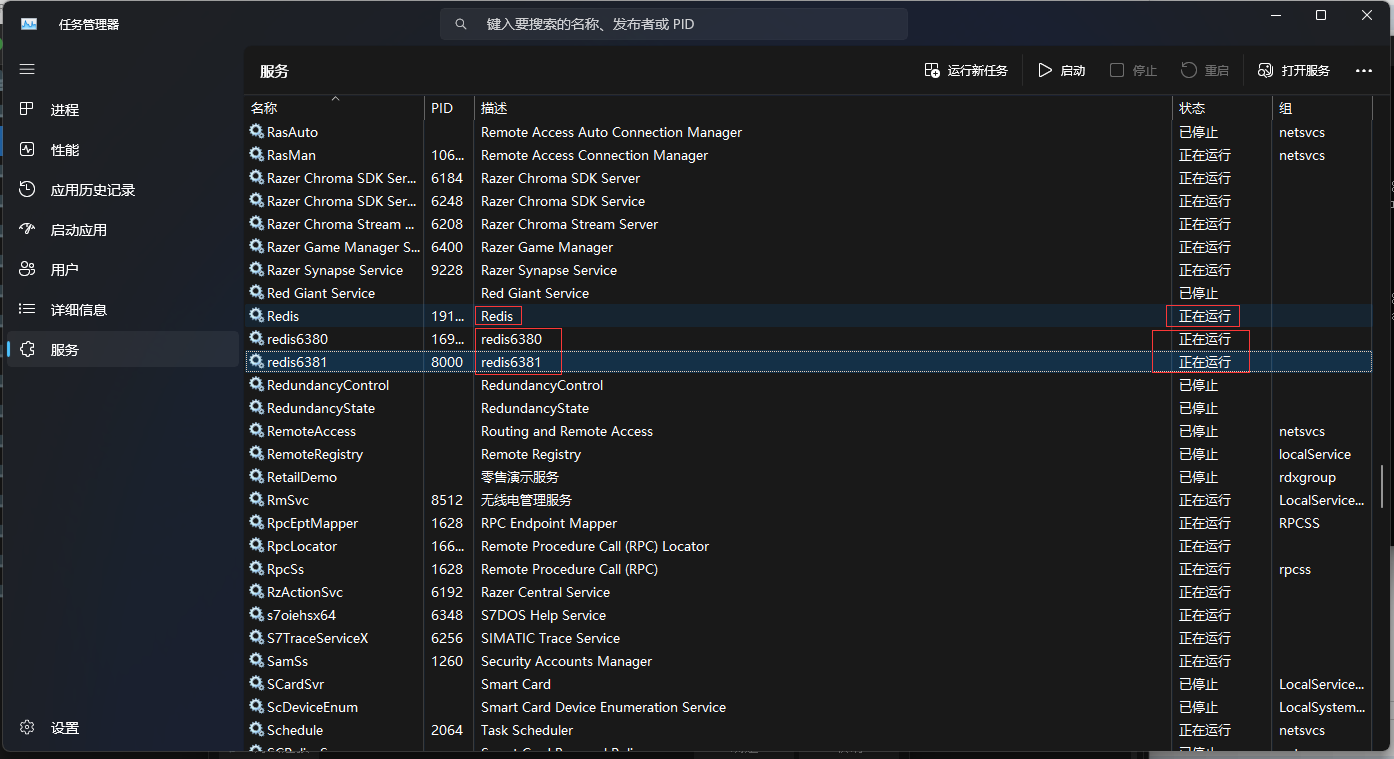Click the gear icon of the Redis service
Viewport: 1394px width, 759px height.
(256, 316)
